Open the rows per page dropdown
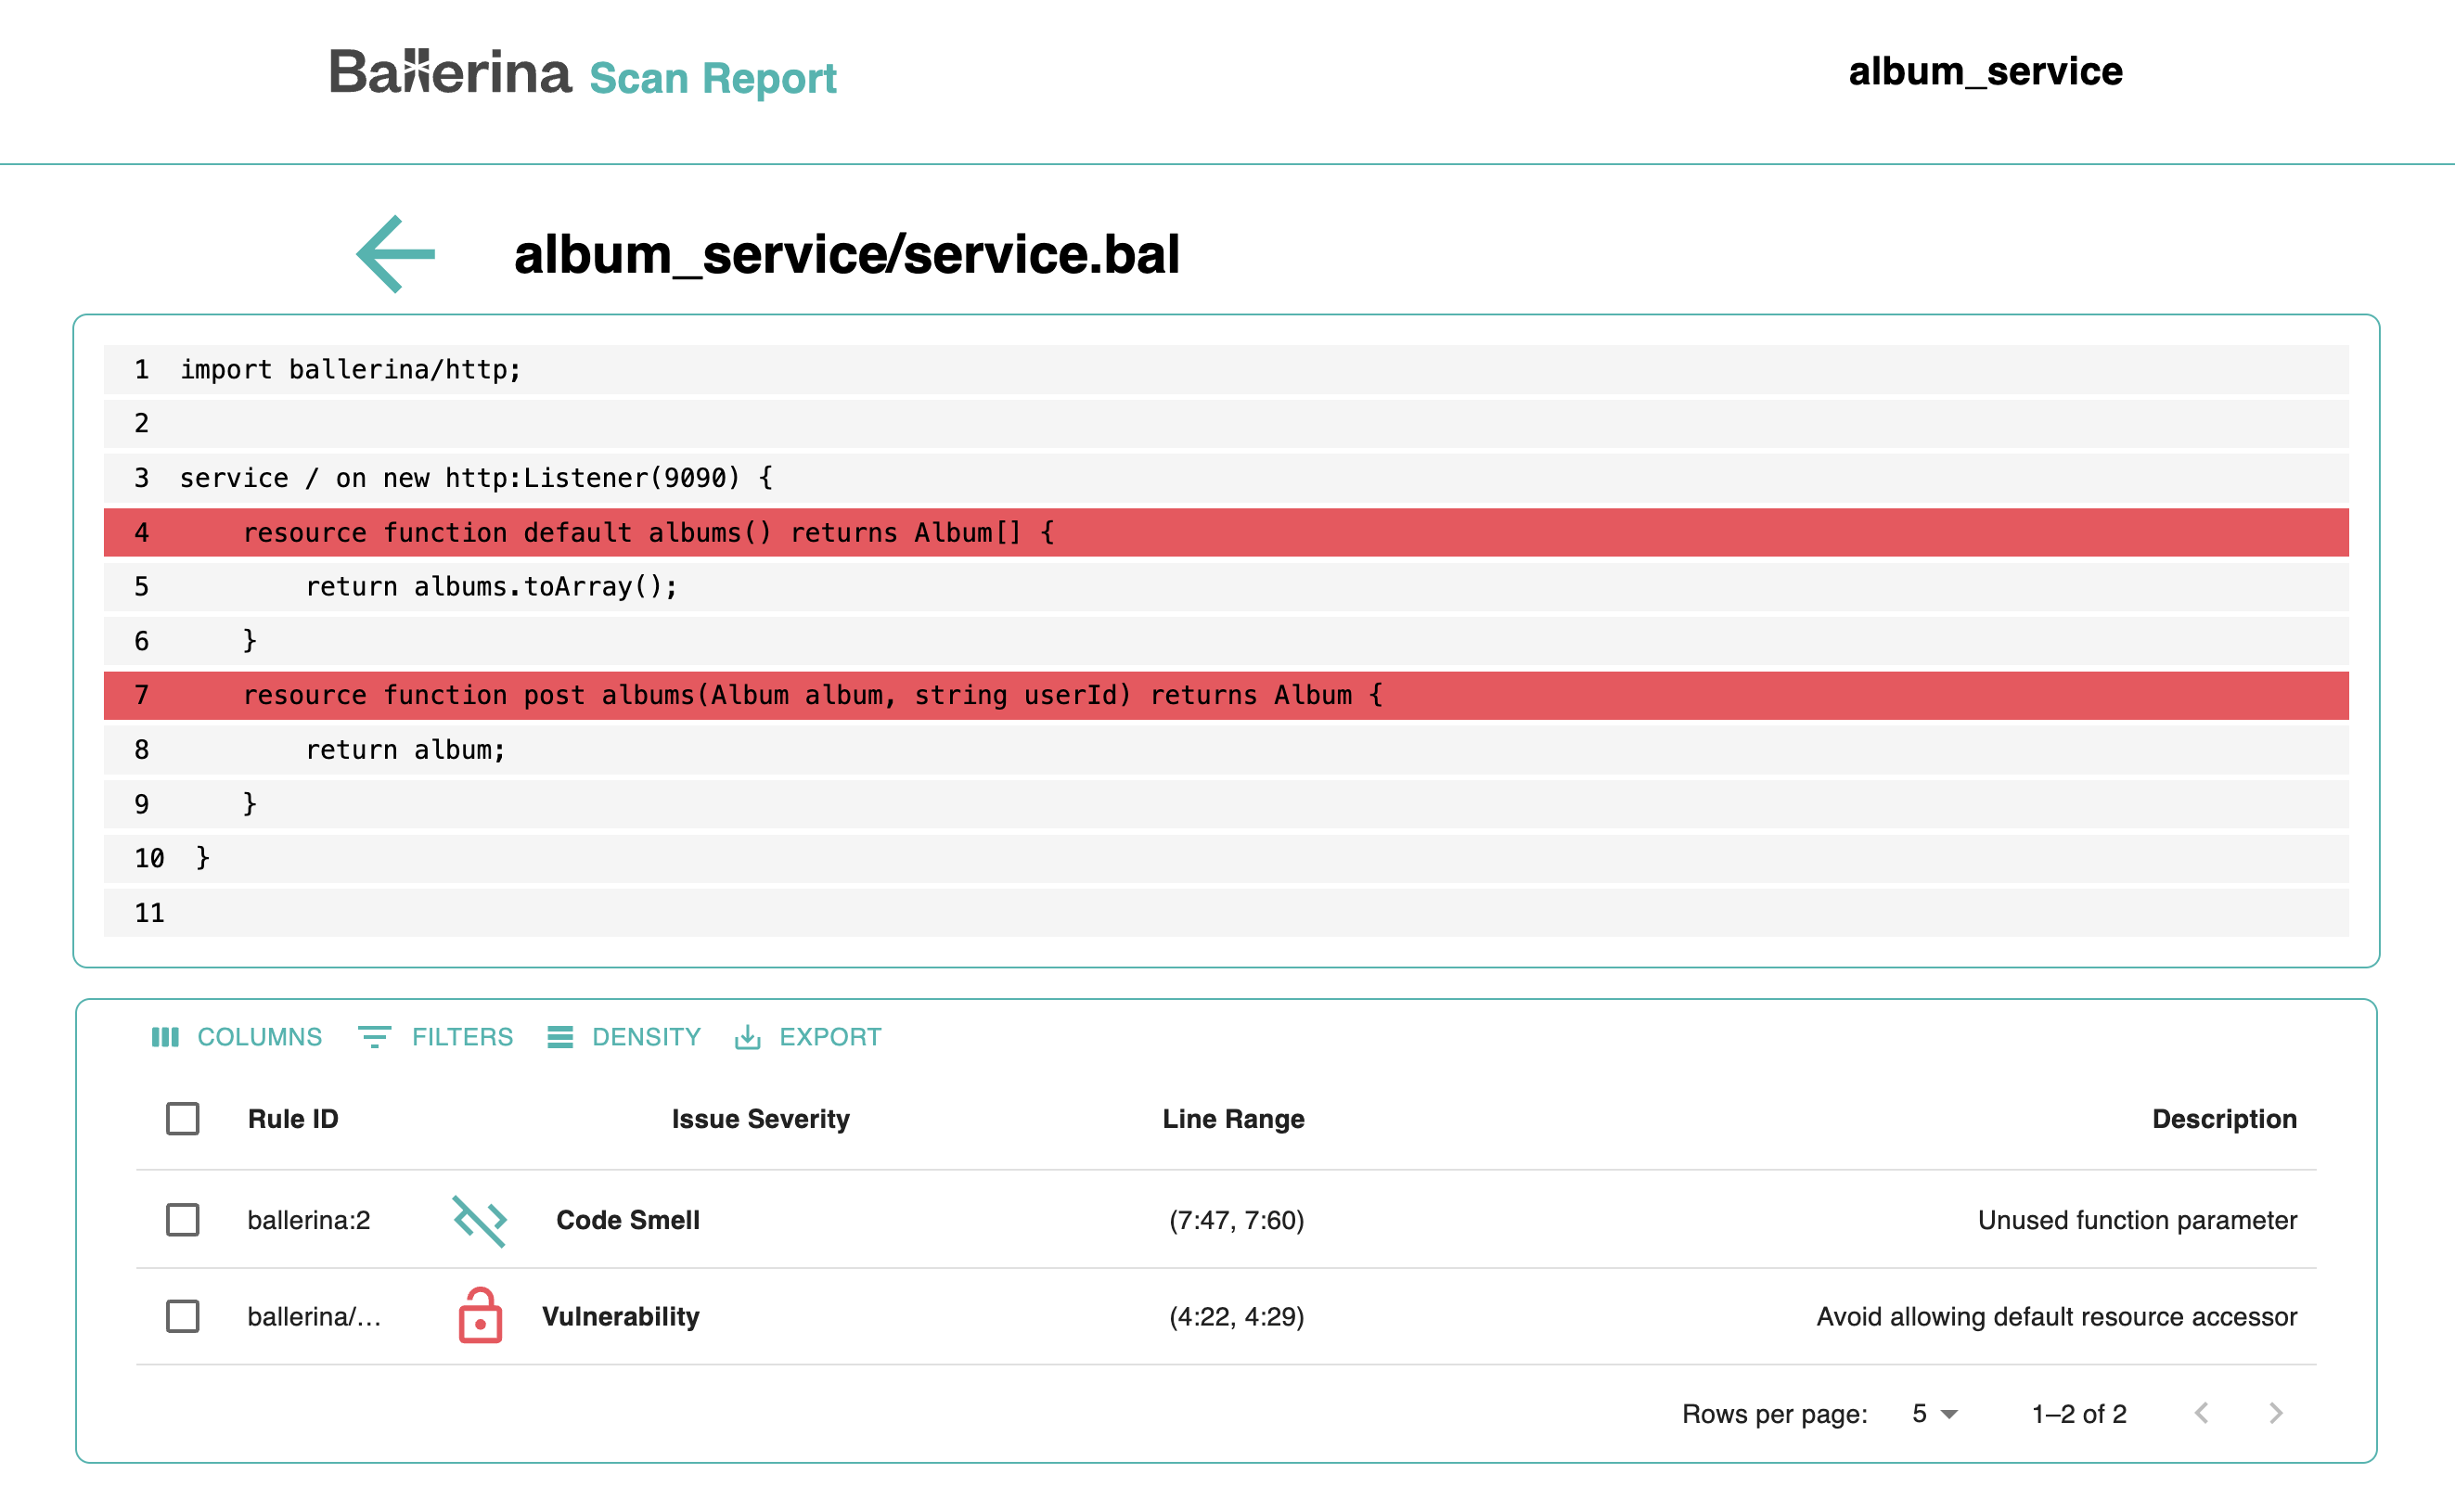 click(1934, 1413)
